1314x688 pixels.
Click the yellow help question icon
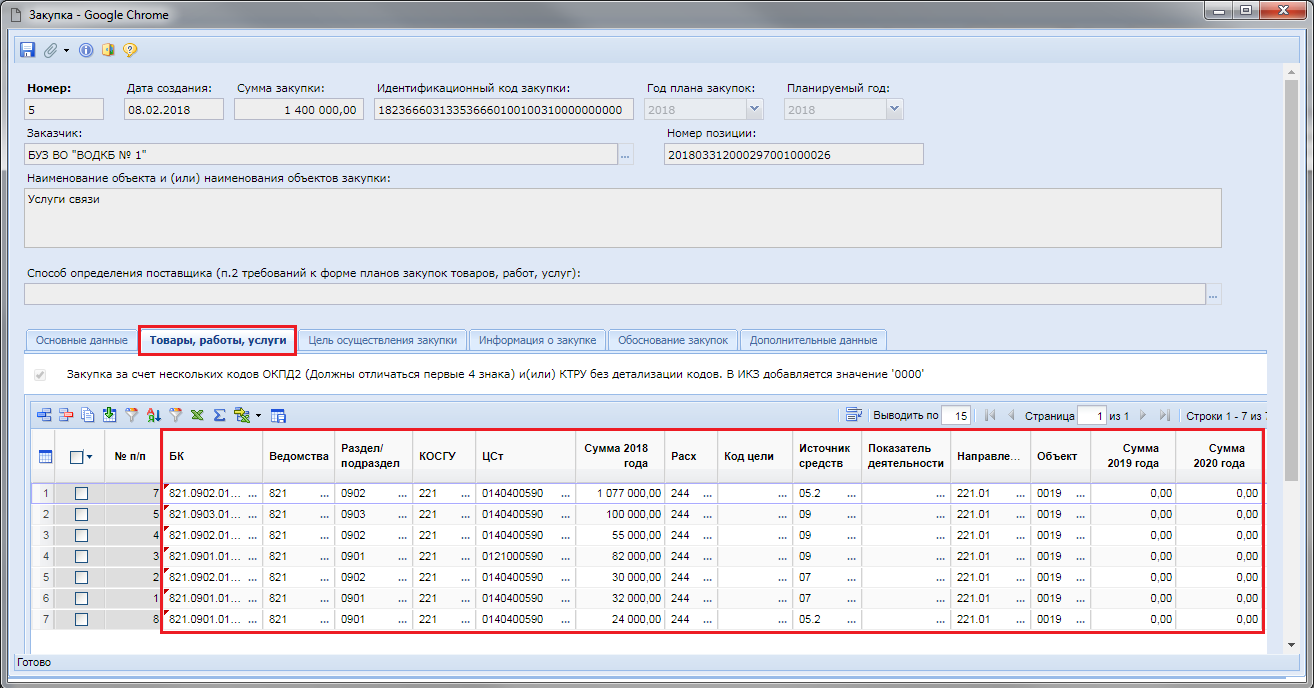click(x=129, y=50)
